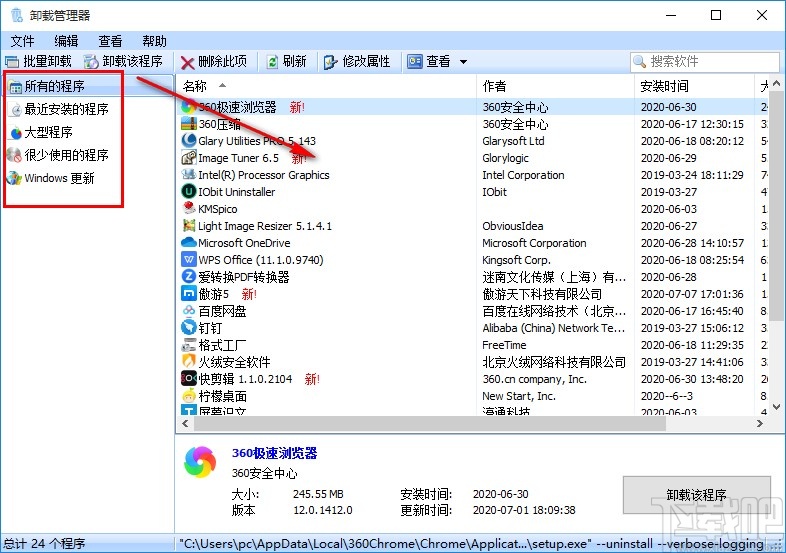Click the 爱转换PDF转换器 icon
This screenshot has height=553, width=786.
click(189, 277)
